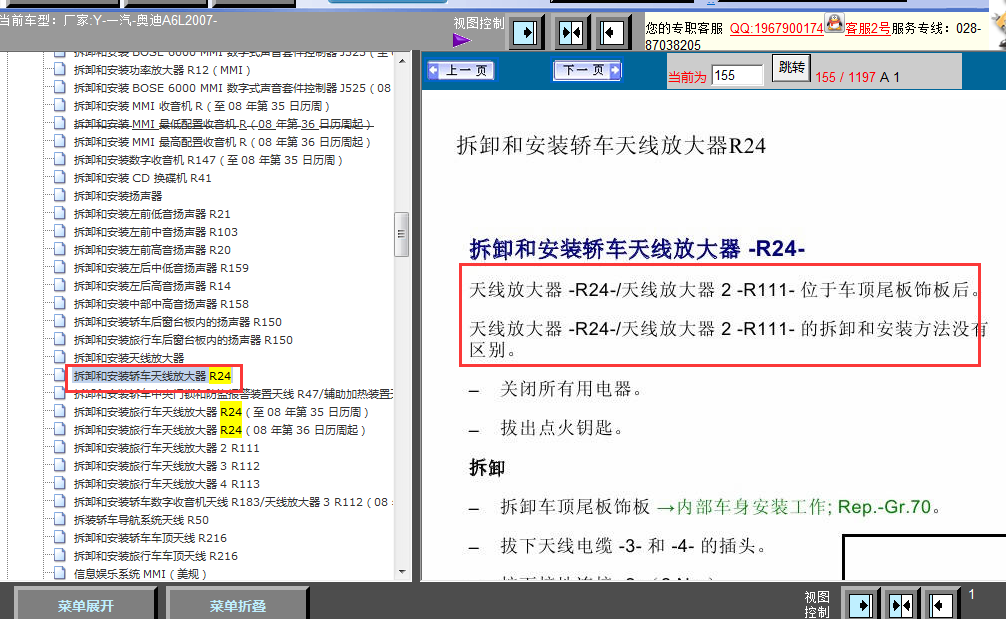This screenshot has height=619, width=1006.
Task: Click document icon beside 数字收音机 R147
Action: click(60, 158)
